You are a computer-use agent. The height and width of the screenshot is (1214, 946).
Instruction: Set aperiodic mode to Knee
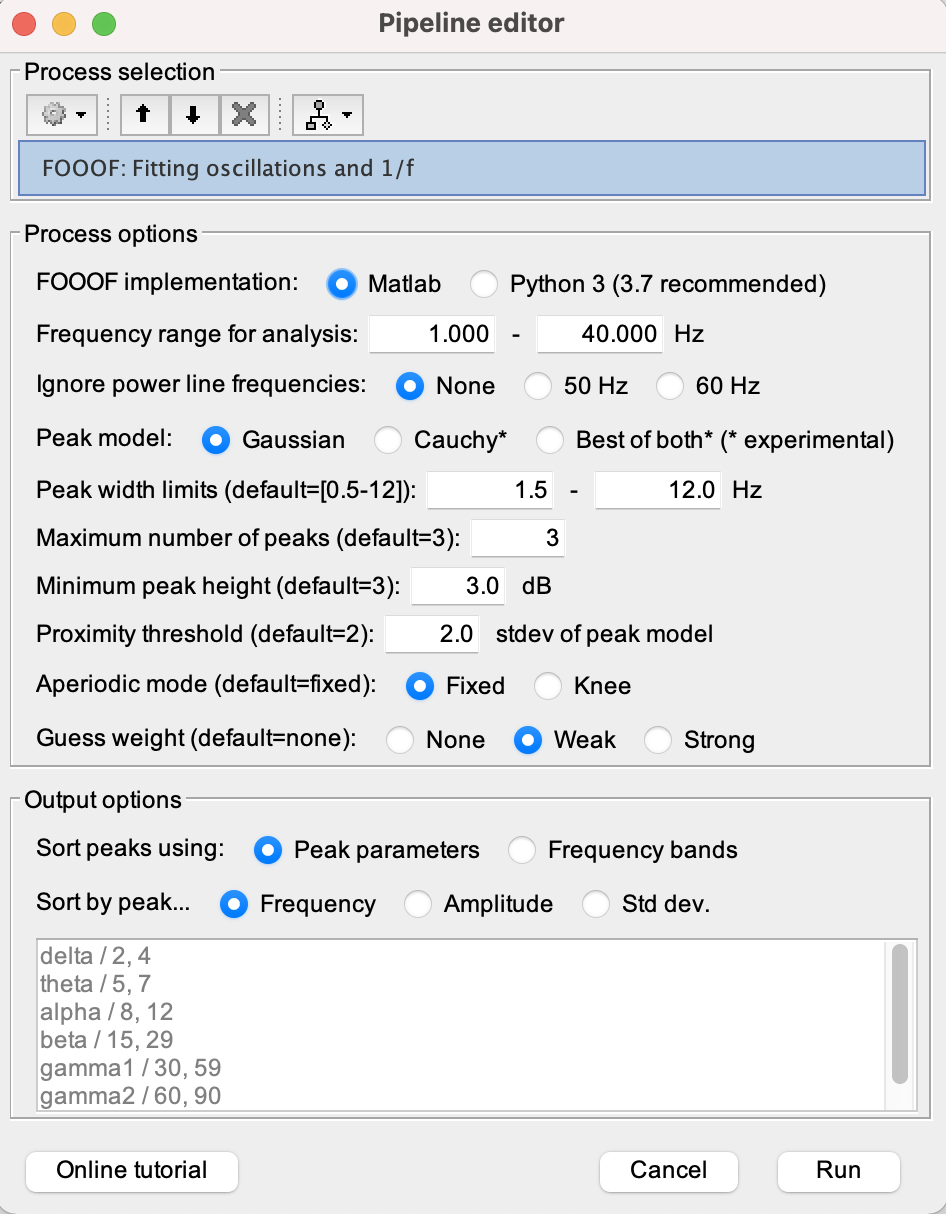click(547, 686)
